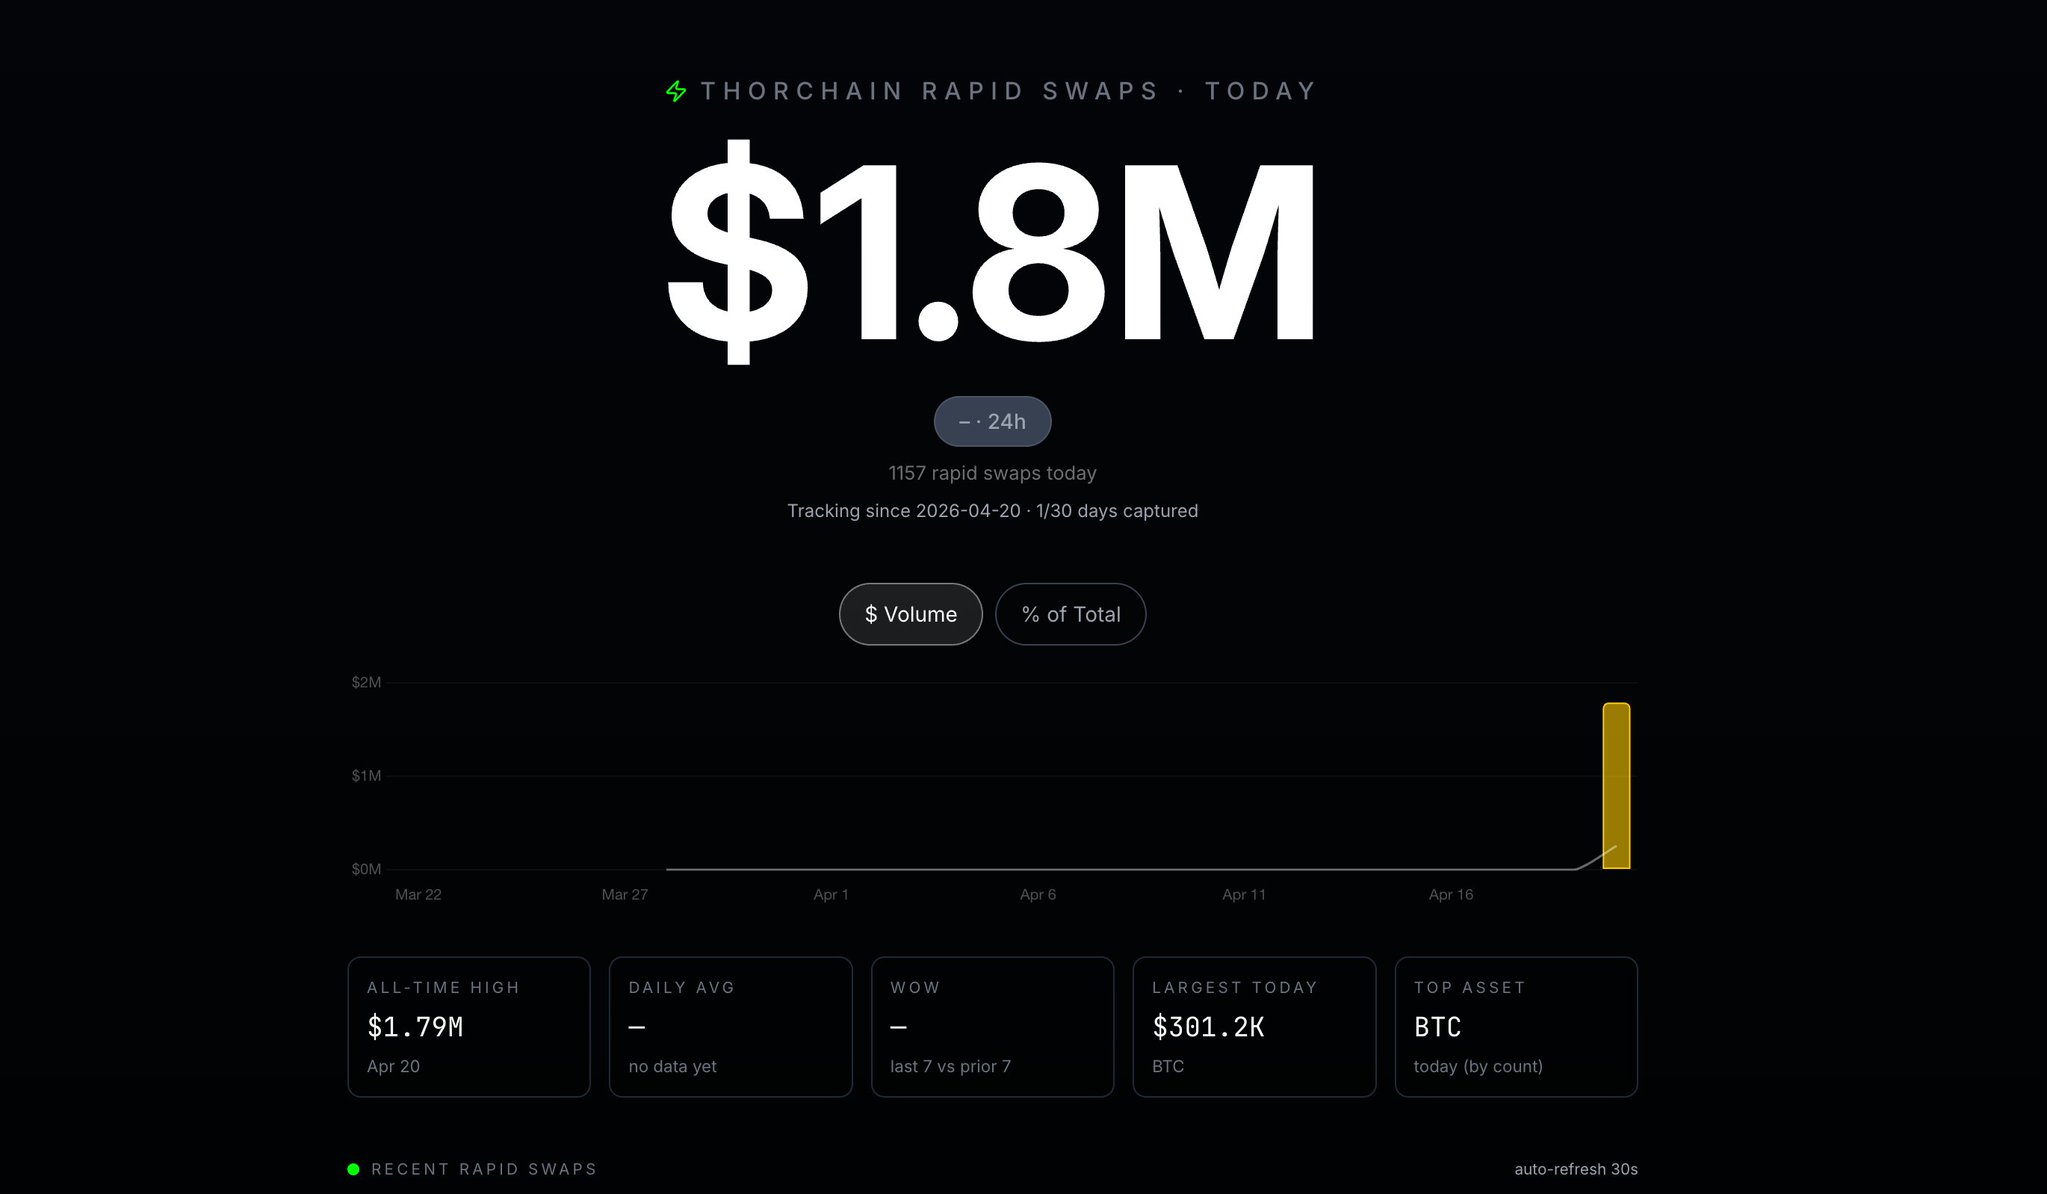Viewport: 2047px width, 1194px height.
Task: Click the 1157 rapid swaps today text
Action: click(x=992, y=473)
